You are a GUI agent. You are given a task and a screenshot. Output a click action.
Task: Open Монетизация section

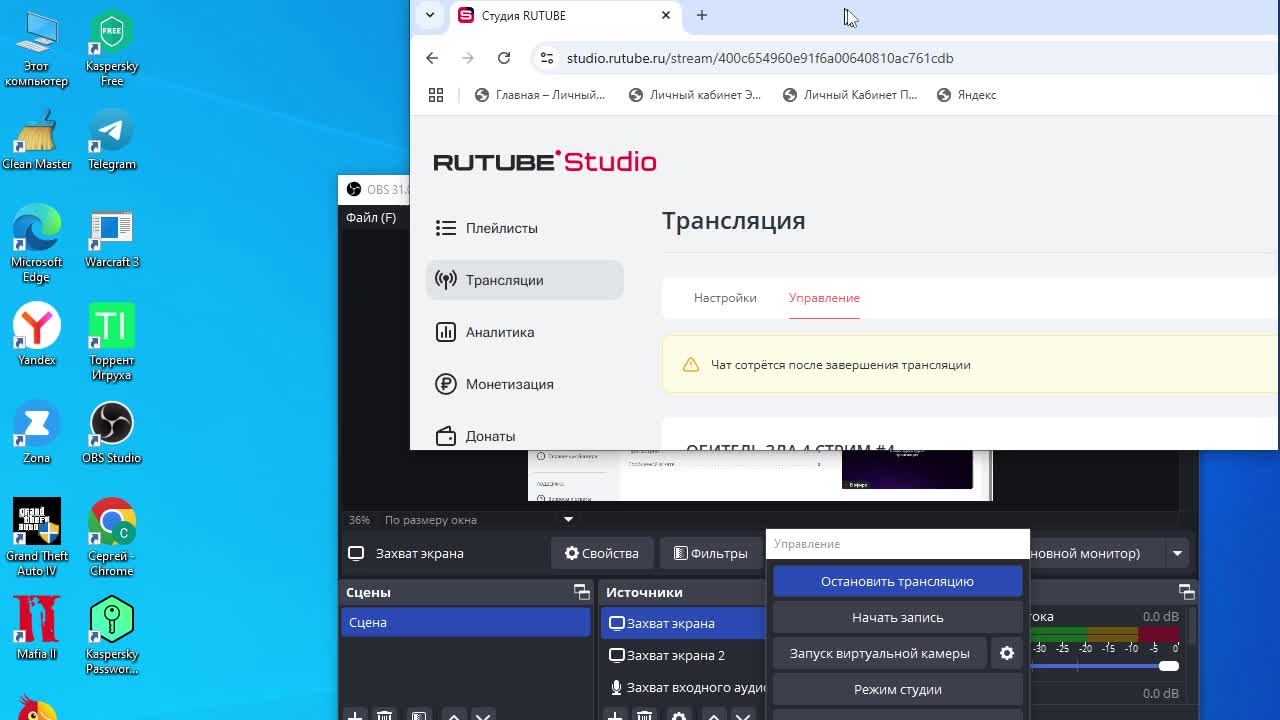524,384
